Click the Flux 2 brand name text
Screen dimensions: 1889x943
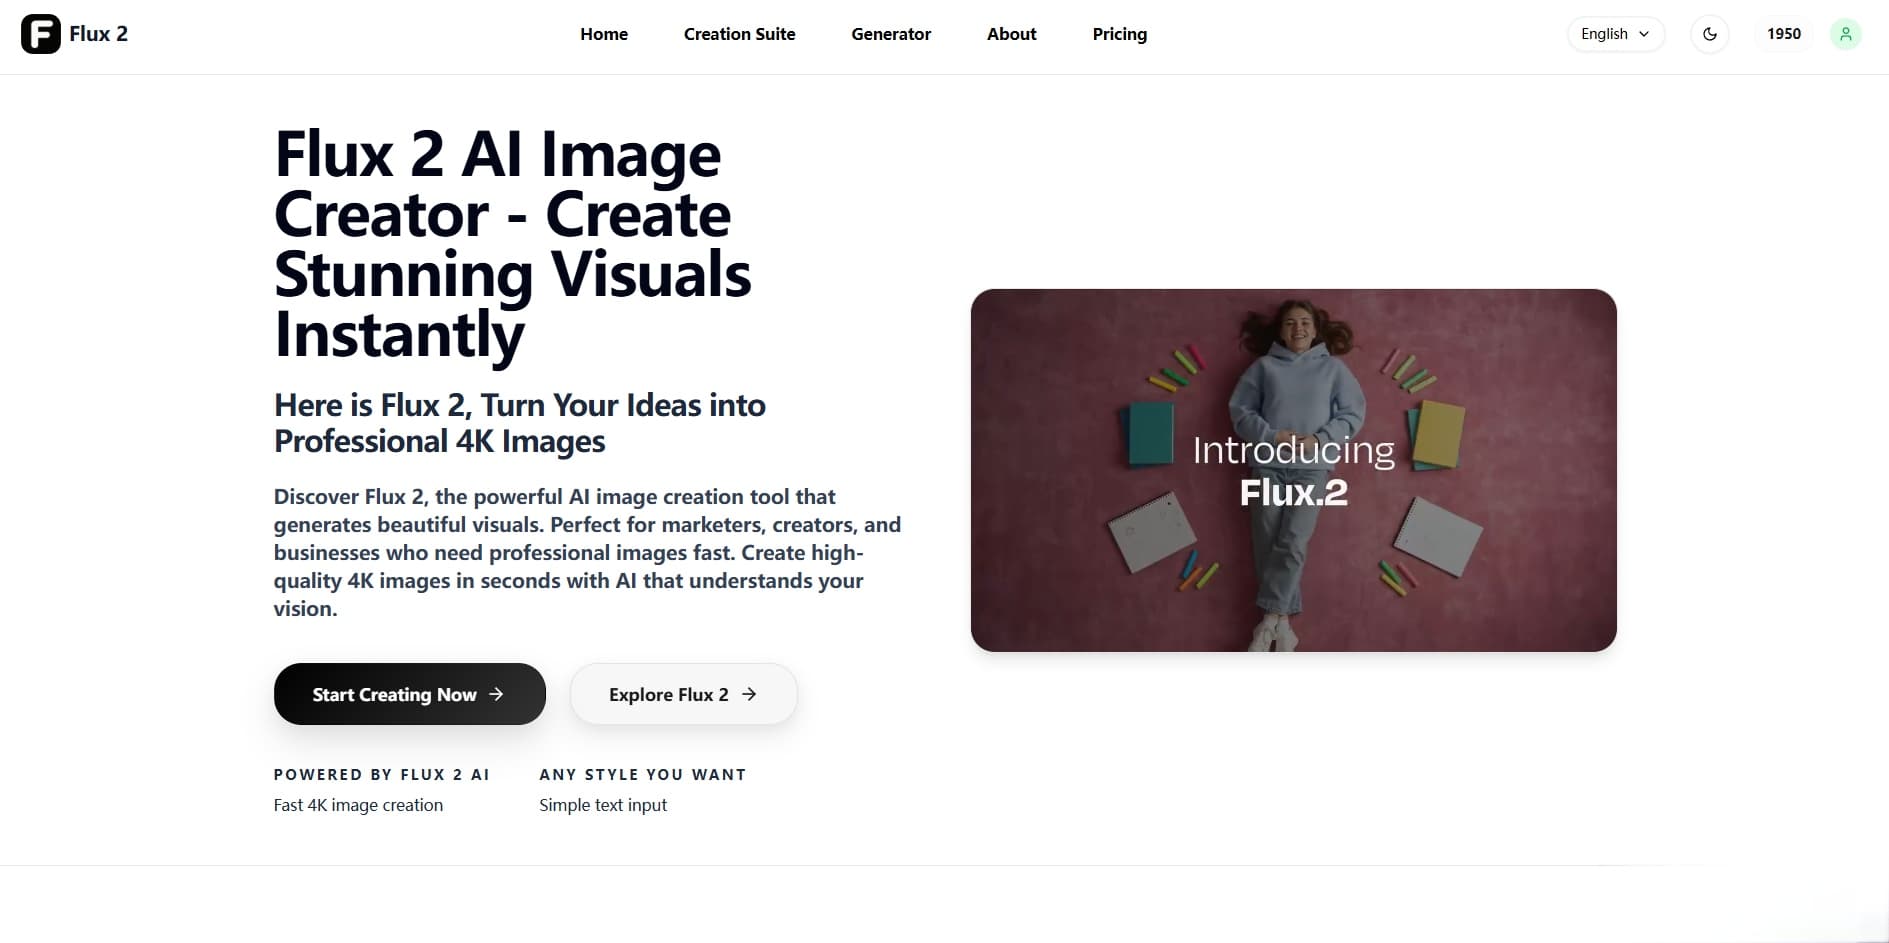[x=98, y=34]
